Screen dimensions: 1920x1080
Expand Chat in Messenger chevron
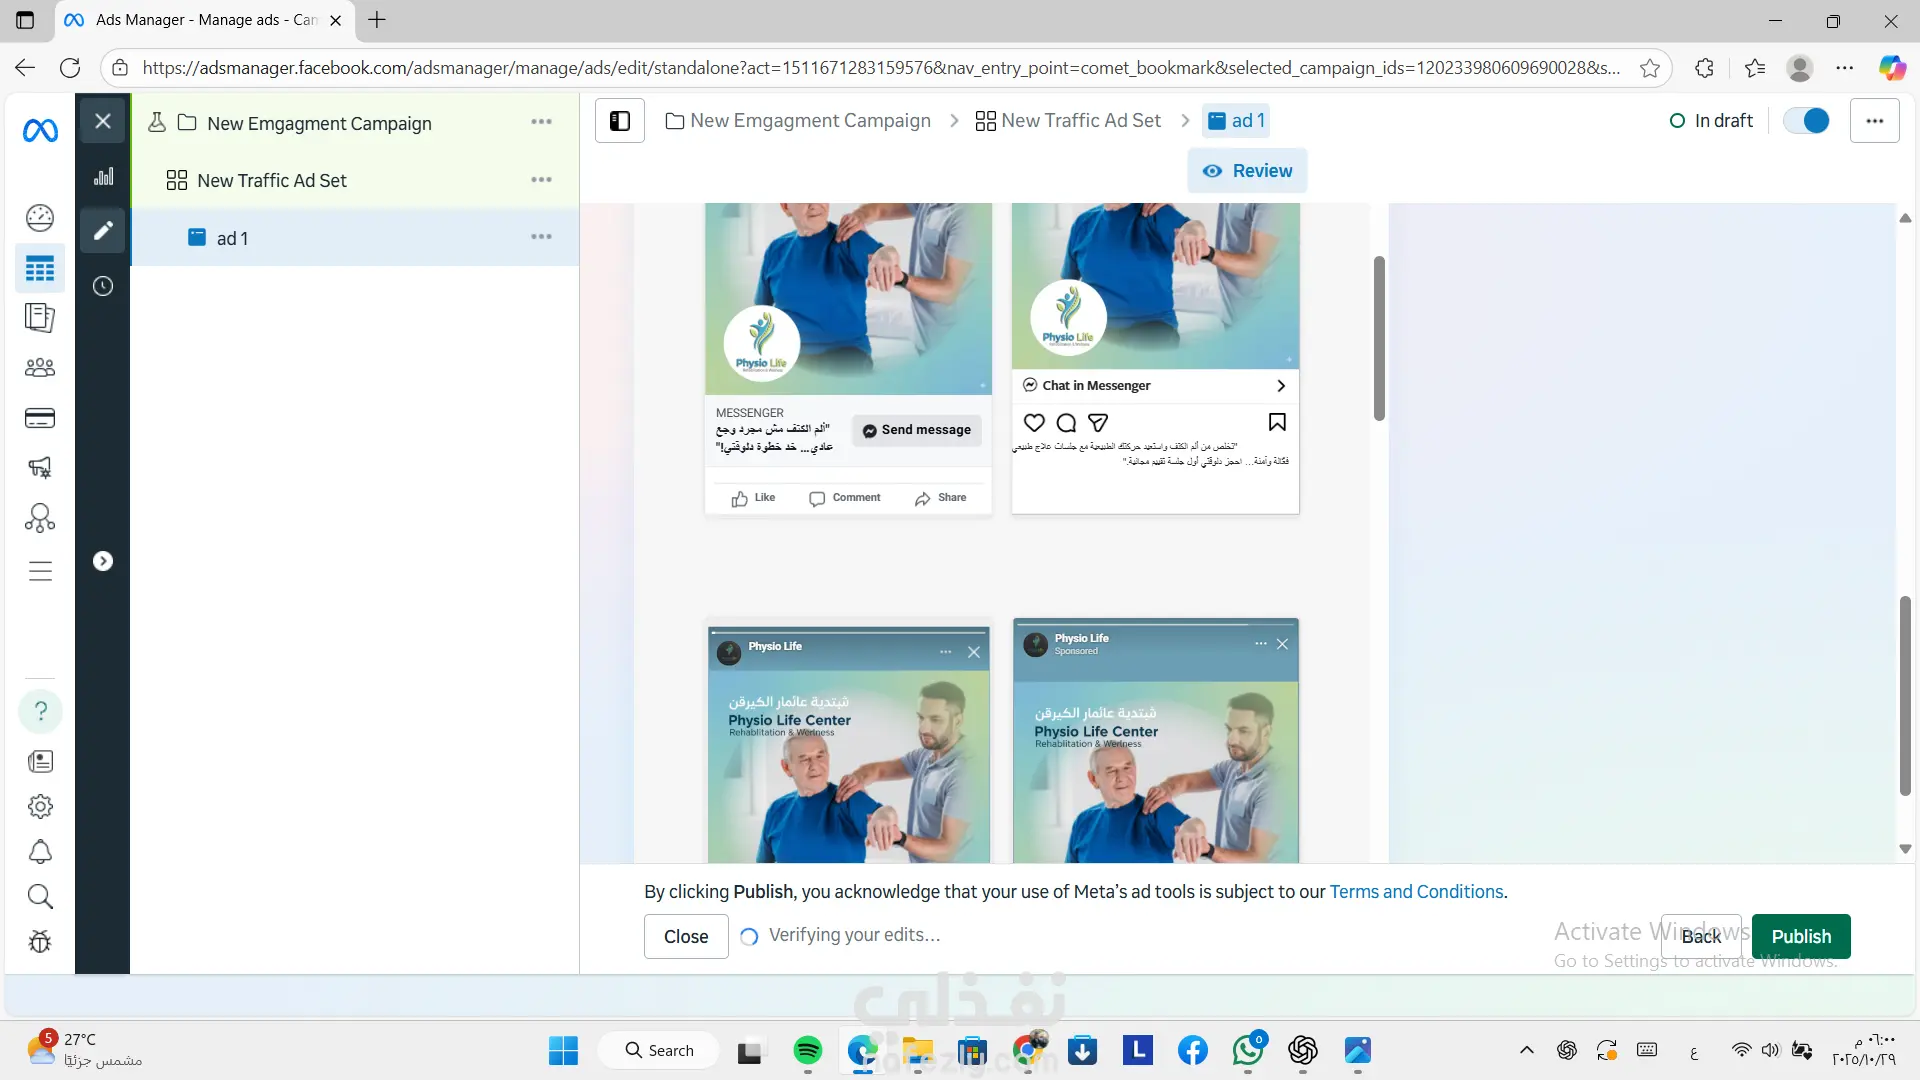tap(1281, 386)
